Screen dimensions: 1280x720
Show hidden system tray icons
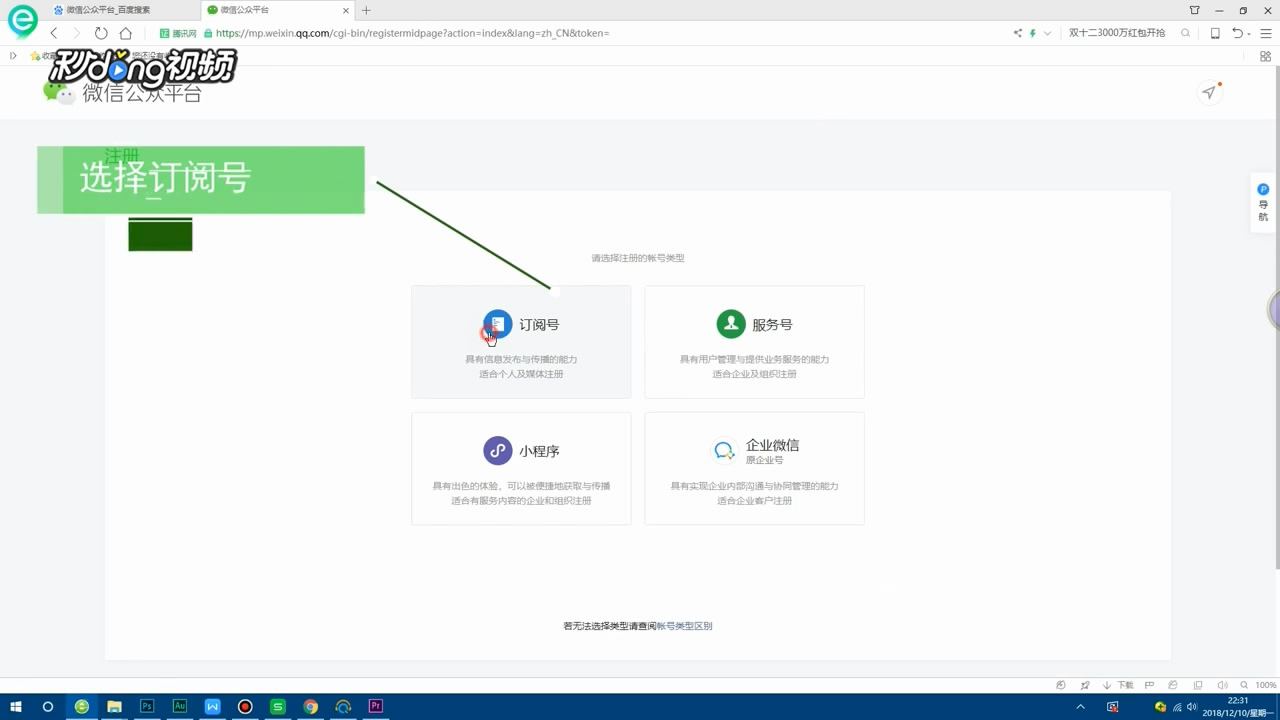point(1080,707)
